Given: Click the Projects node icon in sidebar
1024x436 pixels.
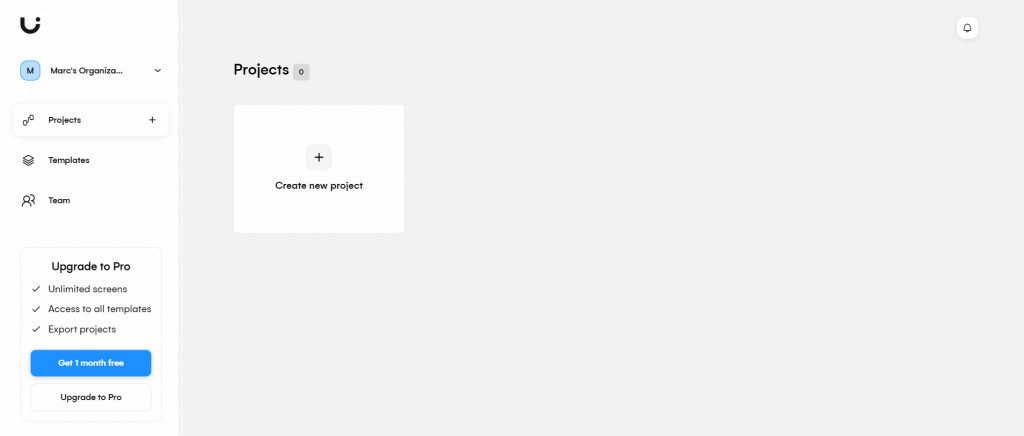Looking at the screenshot, I should 28,120.
